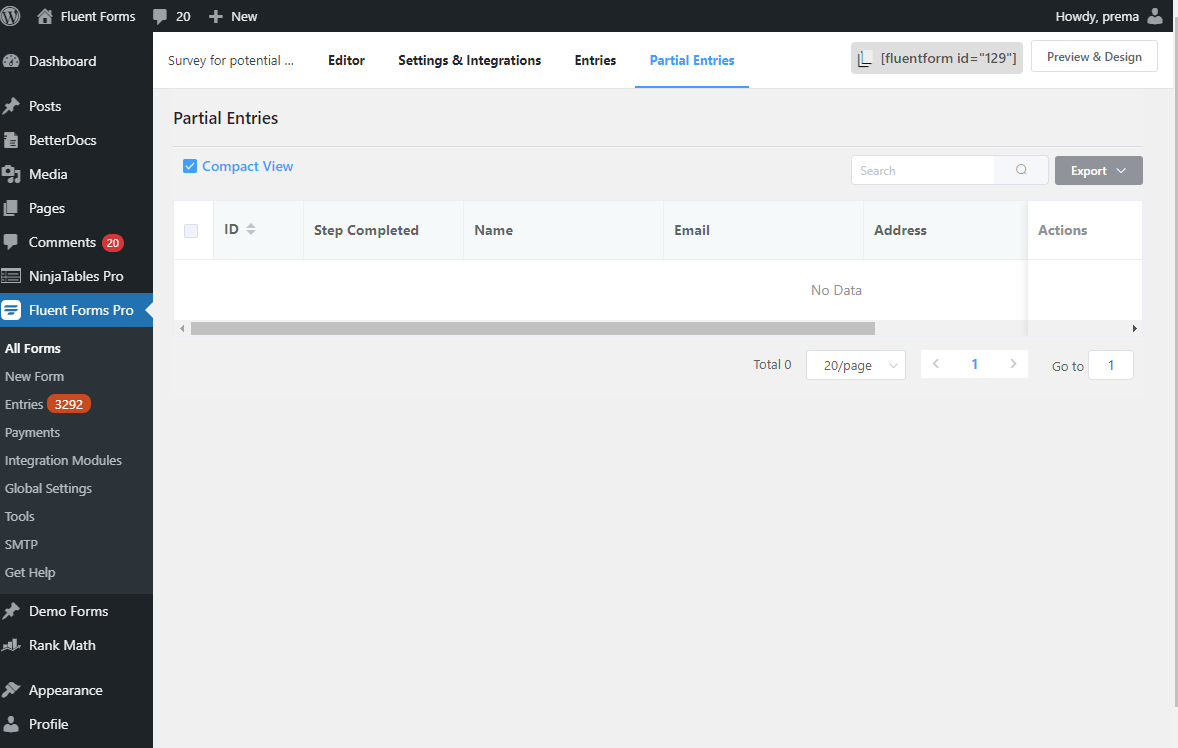The image size is (1178, 748).
Task: Open the Payments submenu item
Action: coord(32,433)
